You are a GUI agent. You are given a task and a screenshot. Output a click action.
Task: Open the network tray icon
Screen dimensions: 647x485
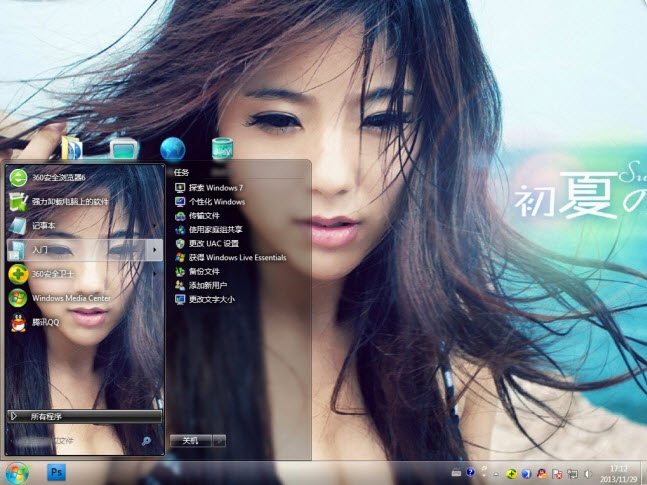pos(572,474)
